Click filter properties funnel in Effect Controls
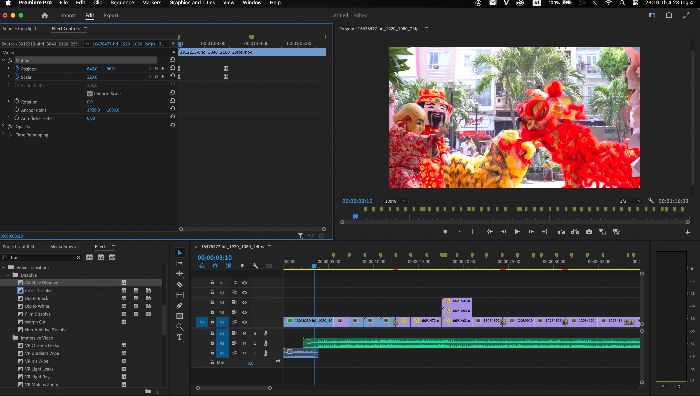This screenshot has width=700, height=396. 300,235
